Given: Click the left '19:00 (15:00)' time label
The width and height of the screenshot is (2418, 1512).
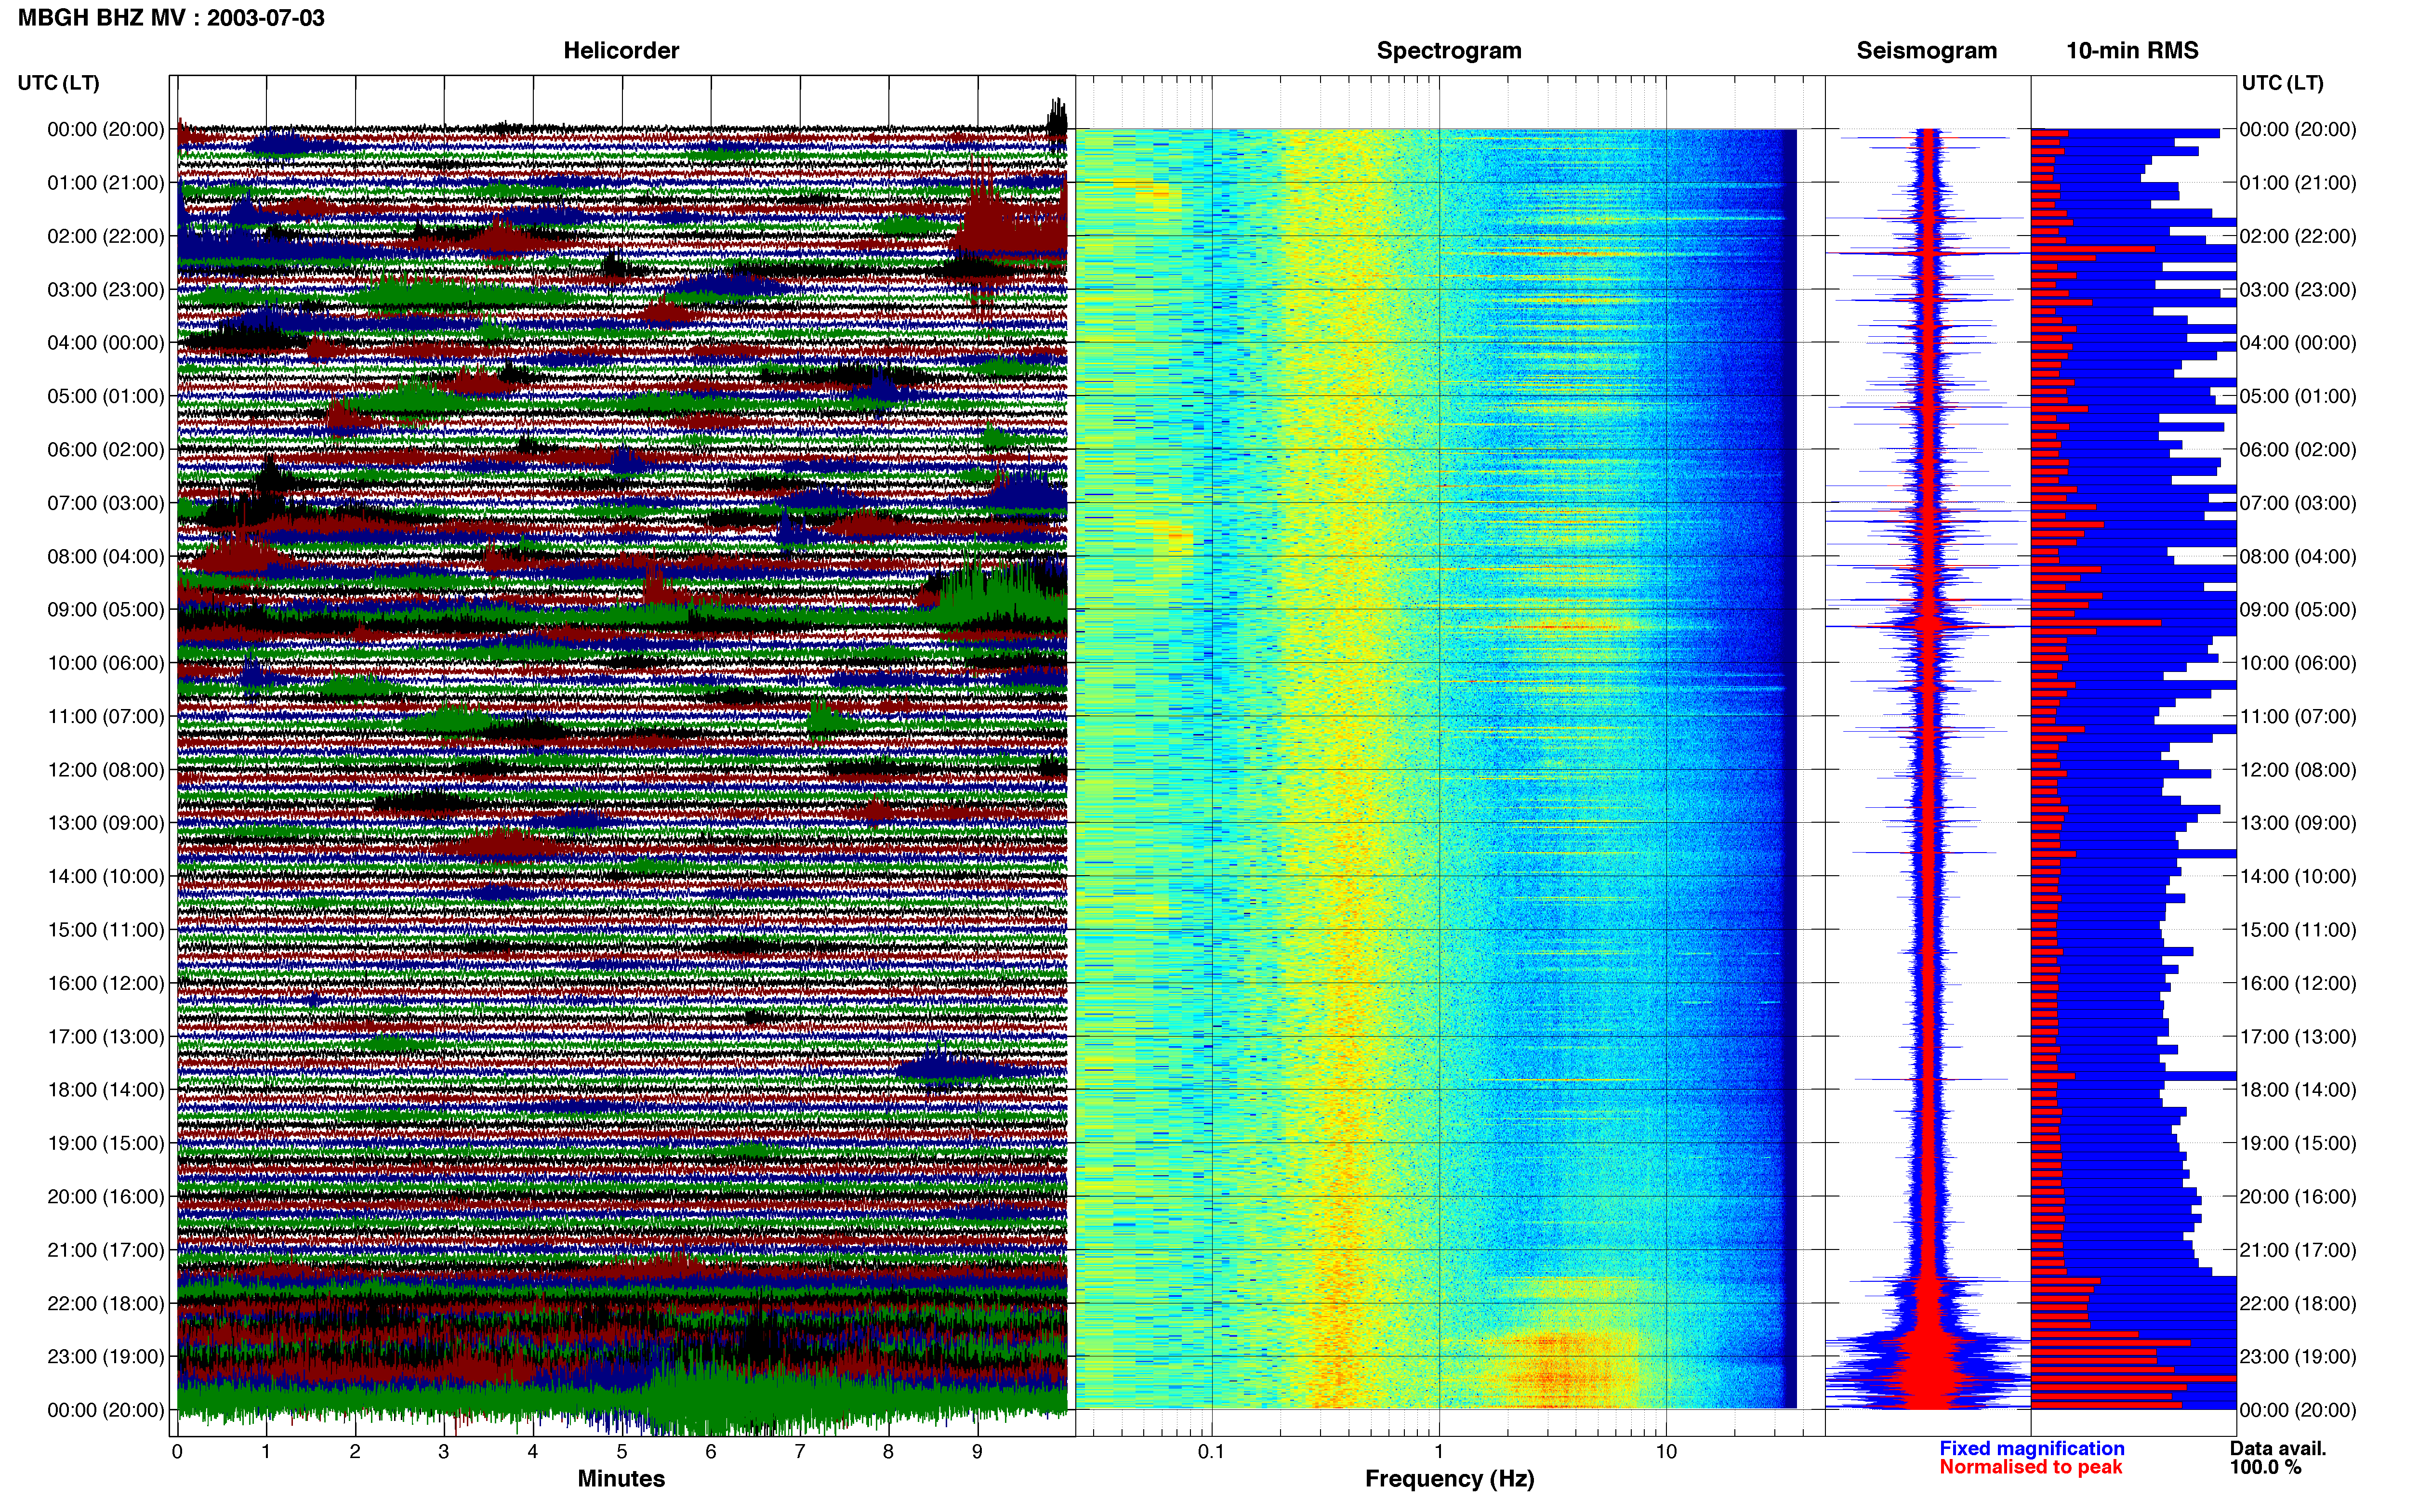Looking at the screenshot, I should tap(106, 1143).
